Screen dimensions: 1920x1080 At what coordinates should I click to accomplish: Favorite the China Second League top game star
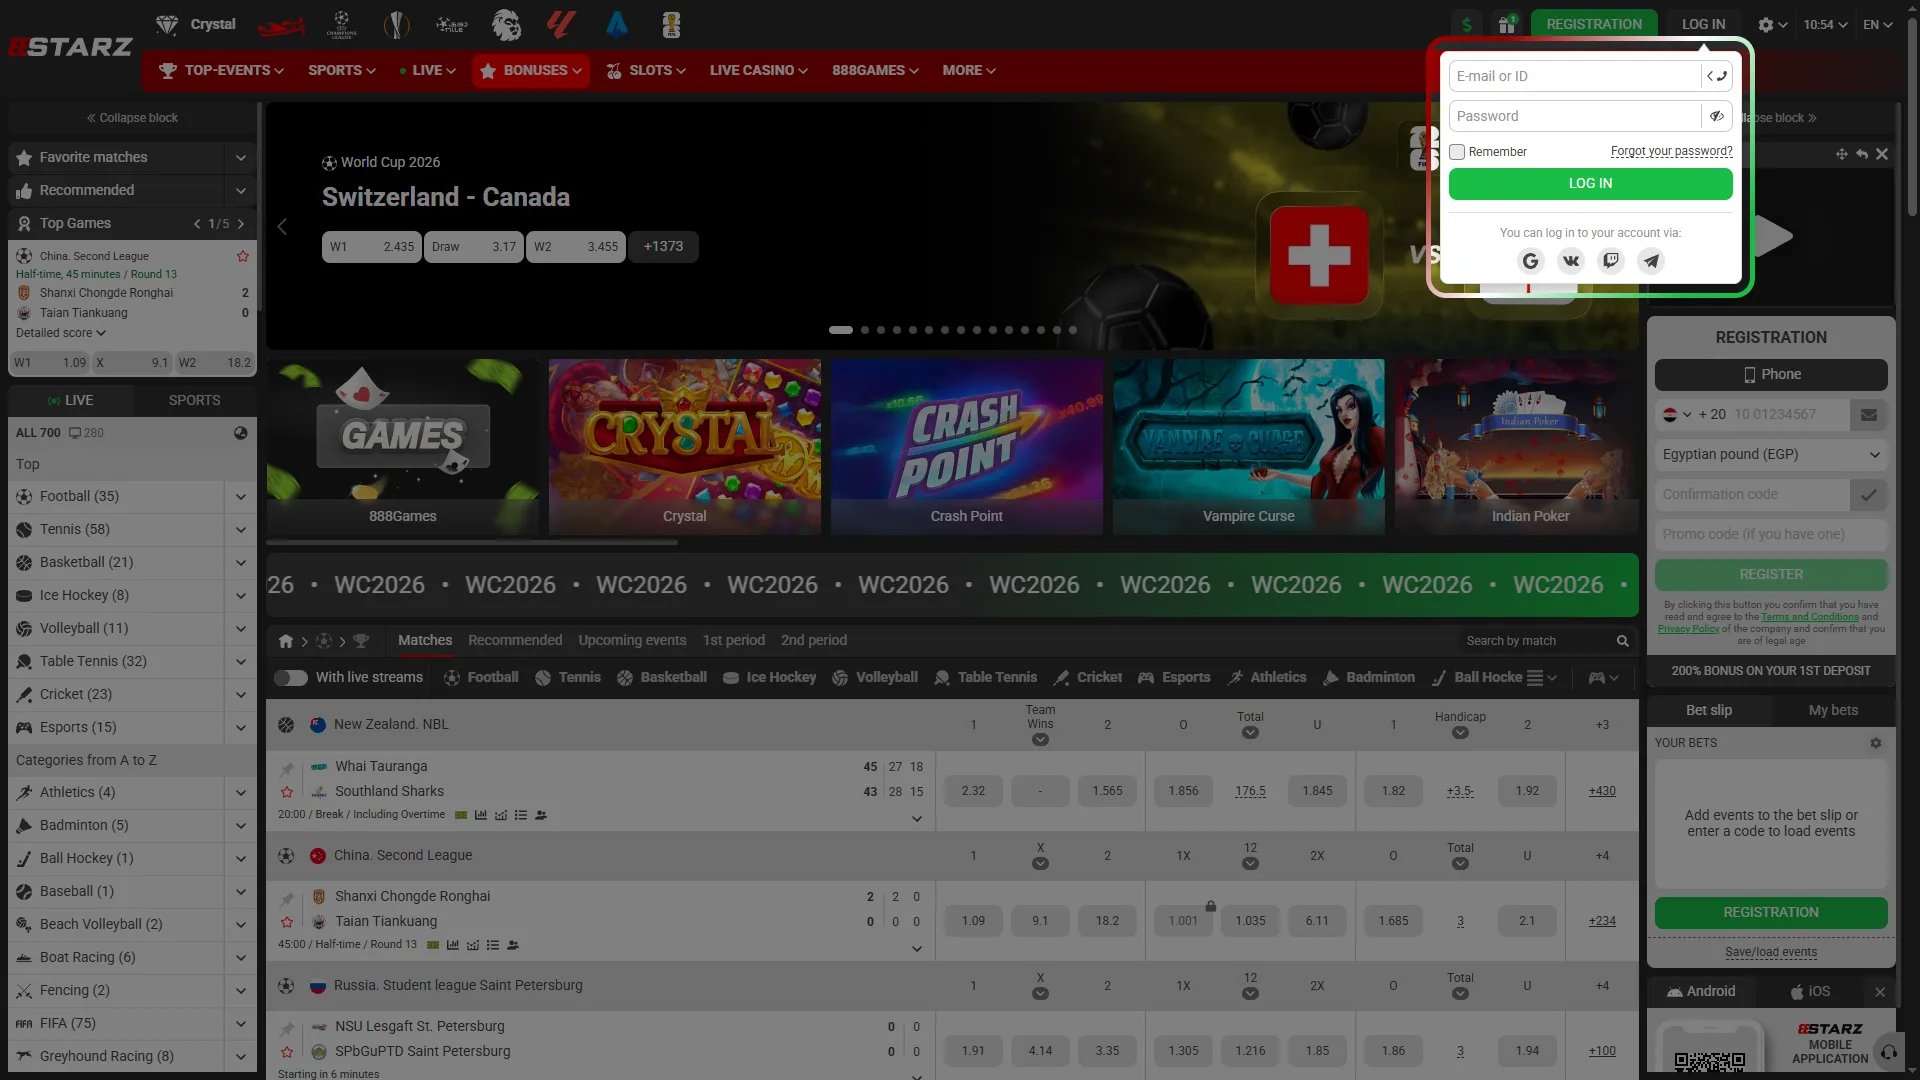tap(242, 256)
